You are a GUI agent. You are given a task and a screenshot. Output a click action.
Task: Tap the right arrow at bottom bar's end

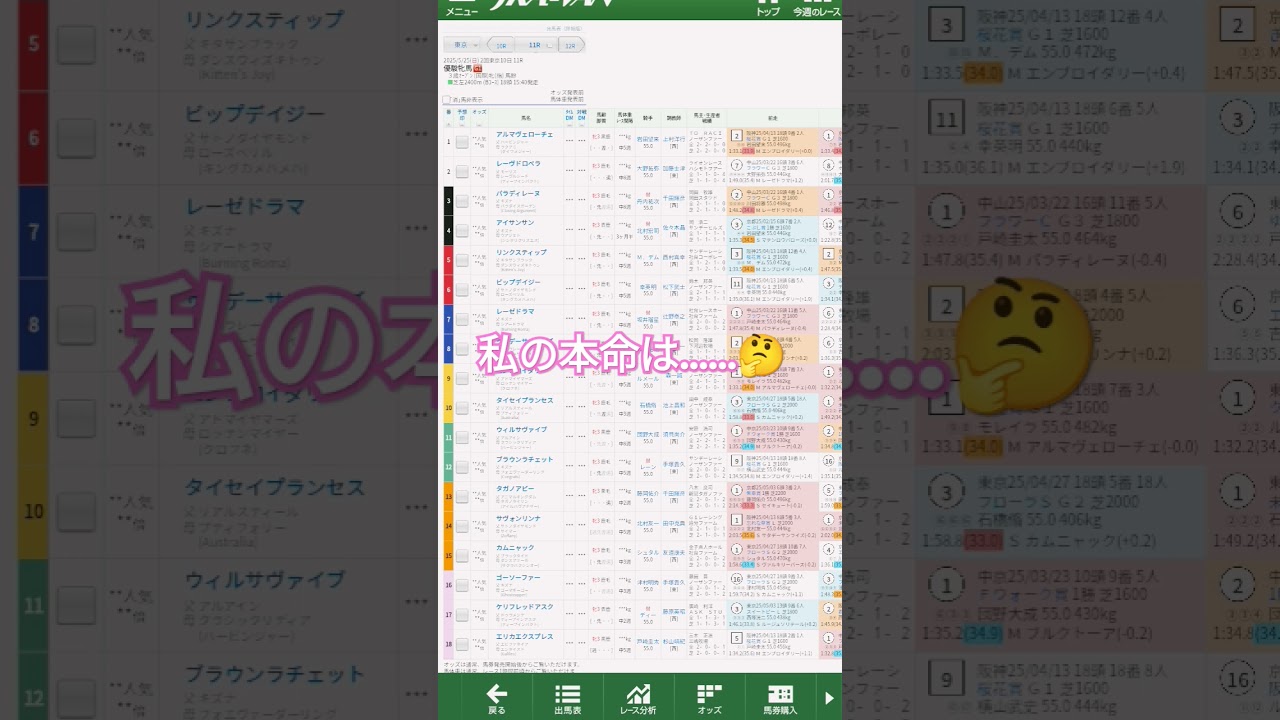click(830, 697)
